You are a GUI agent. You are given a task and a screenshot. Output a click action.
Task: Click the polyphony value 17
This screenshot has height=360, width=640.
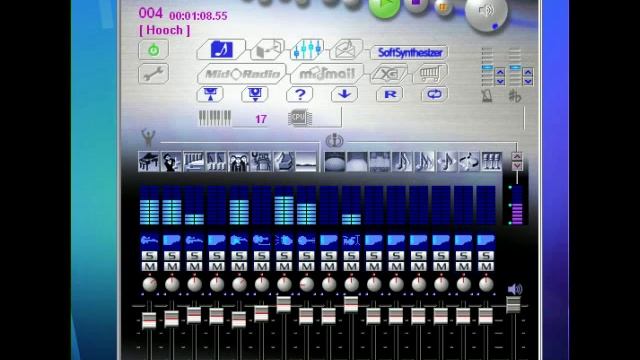pyautogui.click(x=261, y=119)
